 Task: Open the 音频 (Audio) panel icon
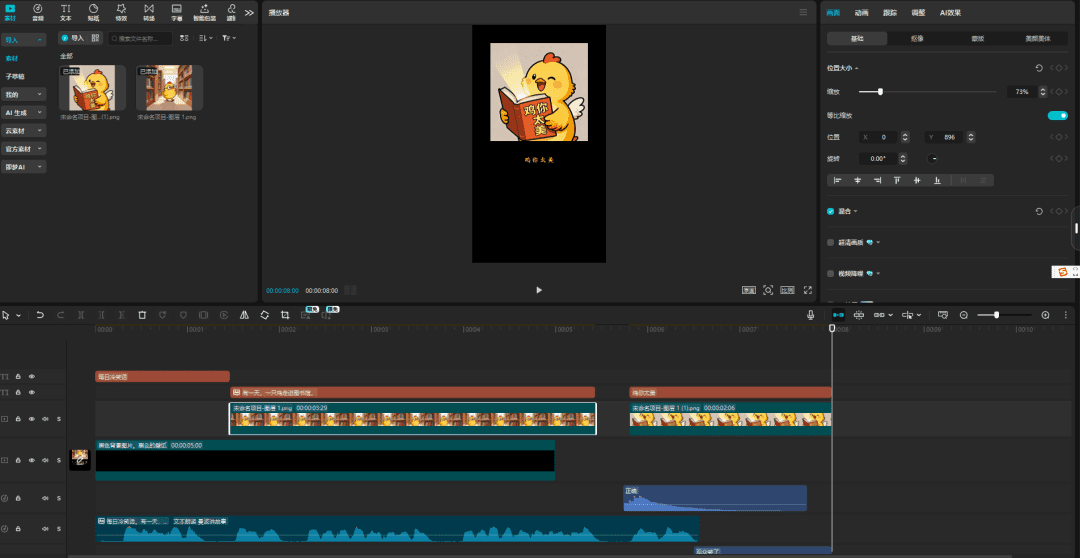point(37,12)
